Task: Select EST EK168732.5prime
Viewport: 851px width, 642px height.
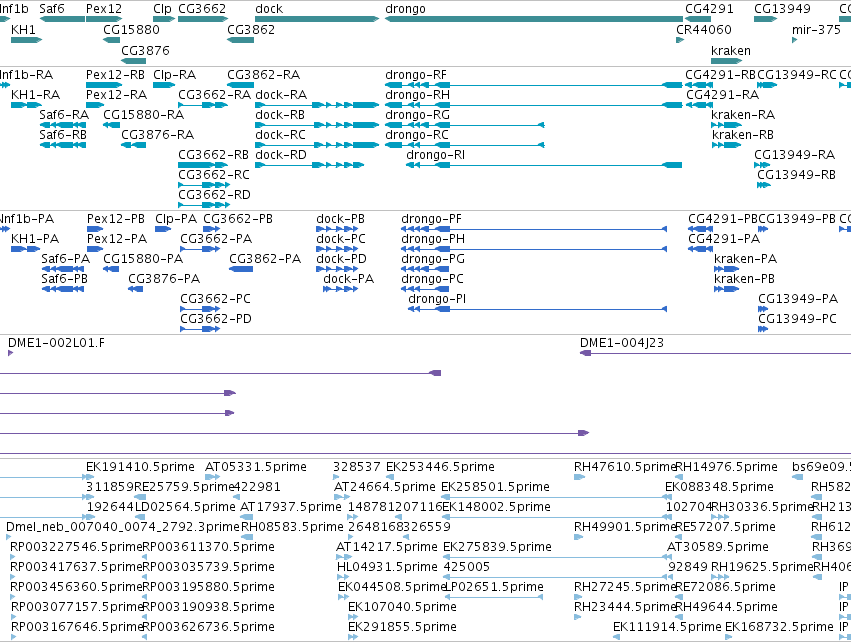Action: 779,627
